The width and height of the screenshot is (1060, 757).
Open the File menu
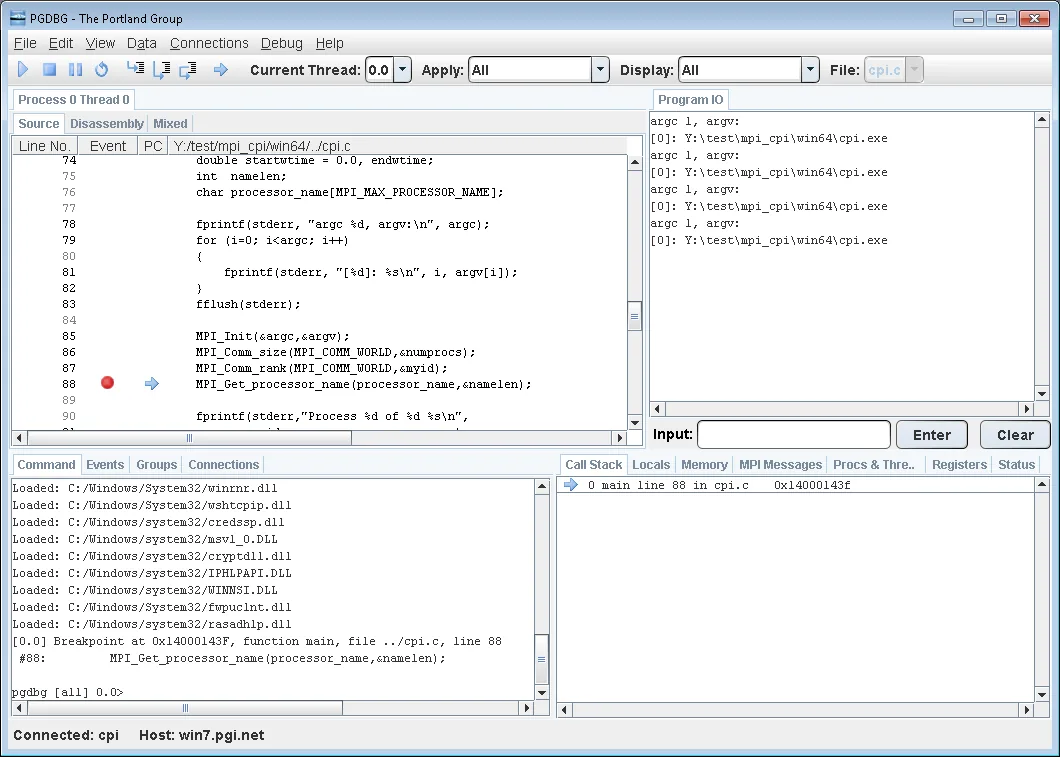(25, 43)
